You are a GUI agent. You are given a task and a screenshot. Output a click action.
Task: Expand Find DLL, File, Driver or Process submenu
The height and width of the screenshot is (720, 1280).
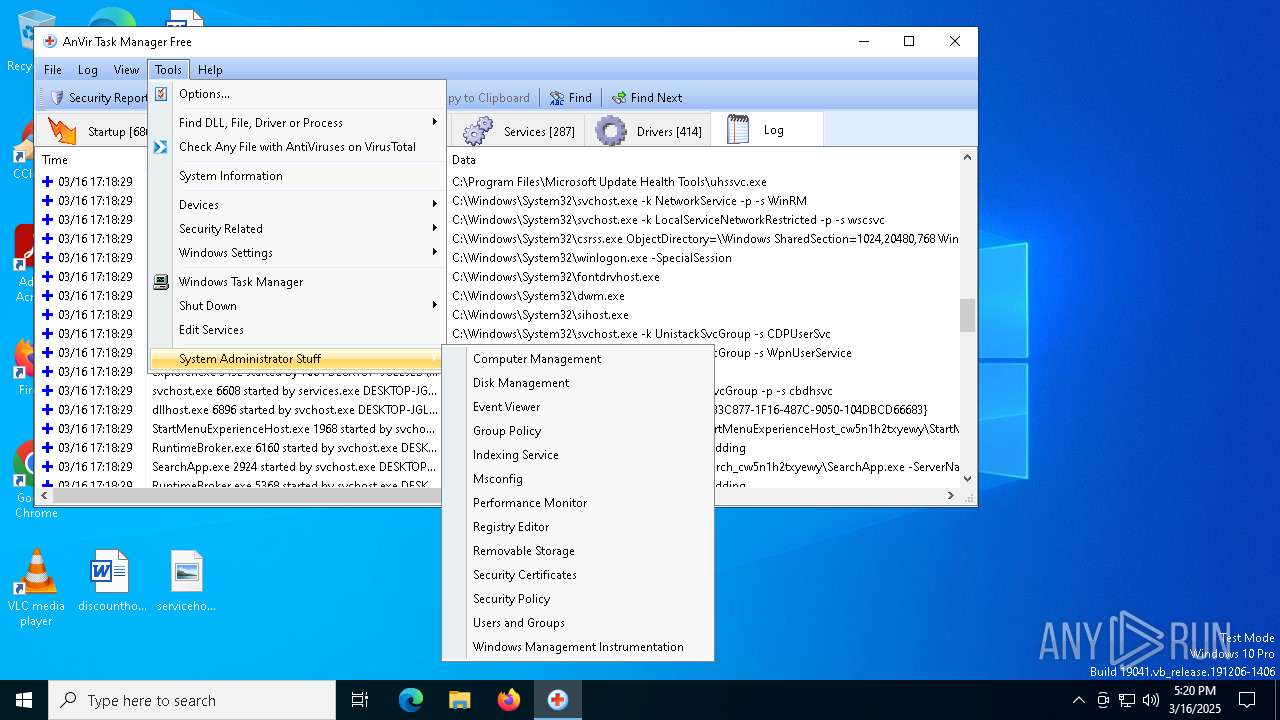pyautogui.click(x=296, y=123)
